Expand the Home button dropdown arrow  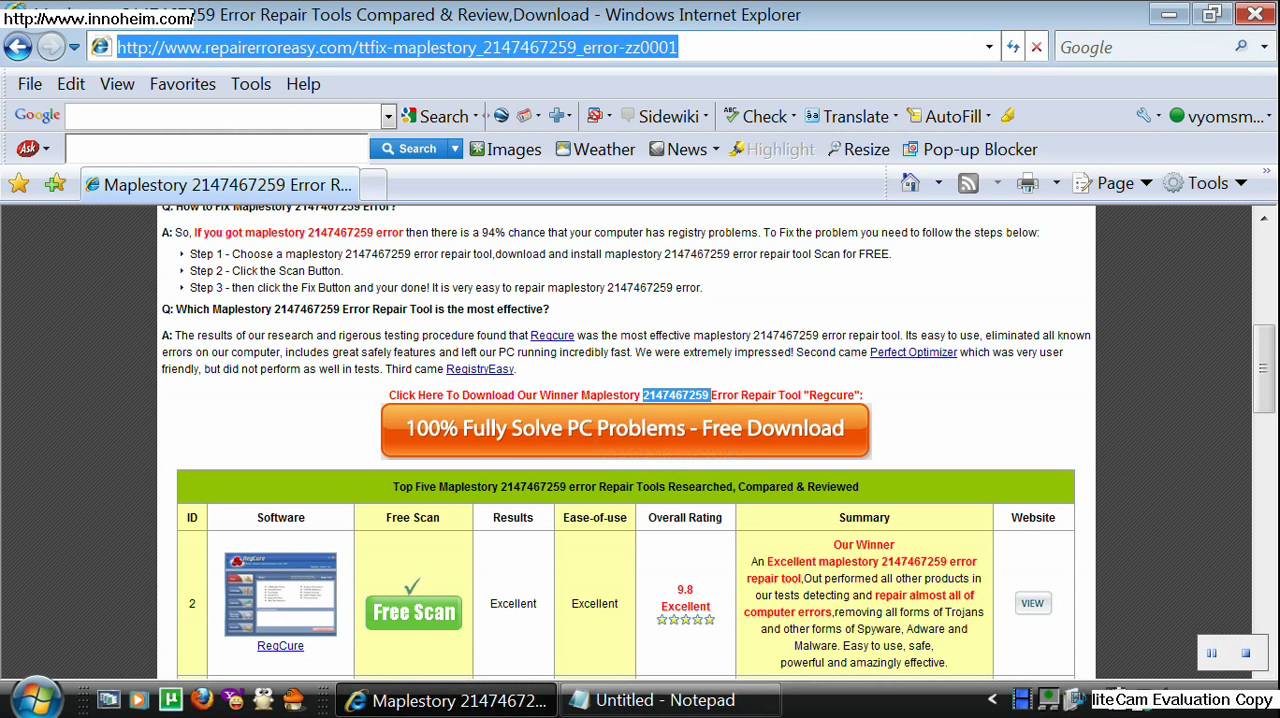point(938,183)
